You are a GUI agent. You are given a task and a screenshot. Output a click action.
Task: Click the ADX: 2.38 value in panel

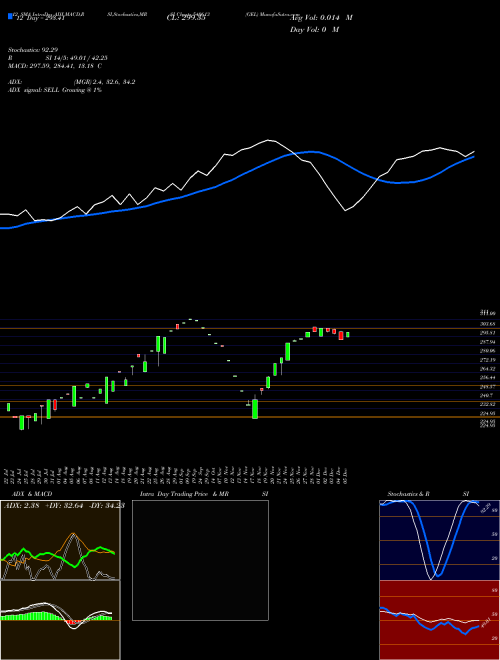[21, 506]
